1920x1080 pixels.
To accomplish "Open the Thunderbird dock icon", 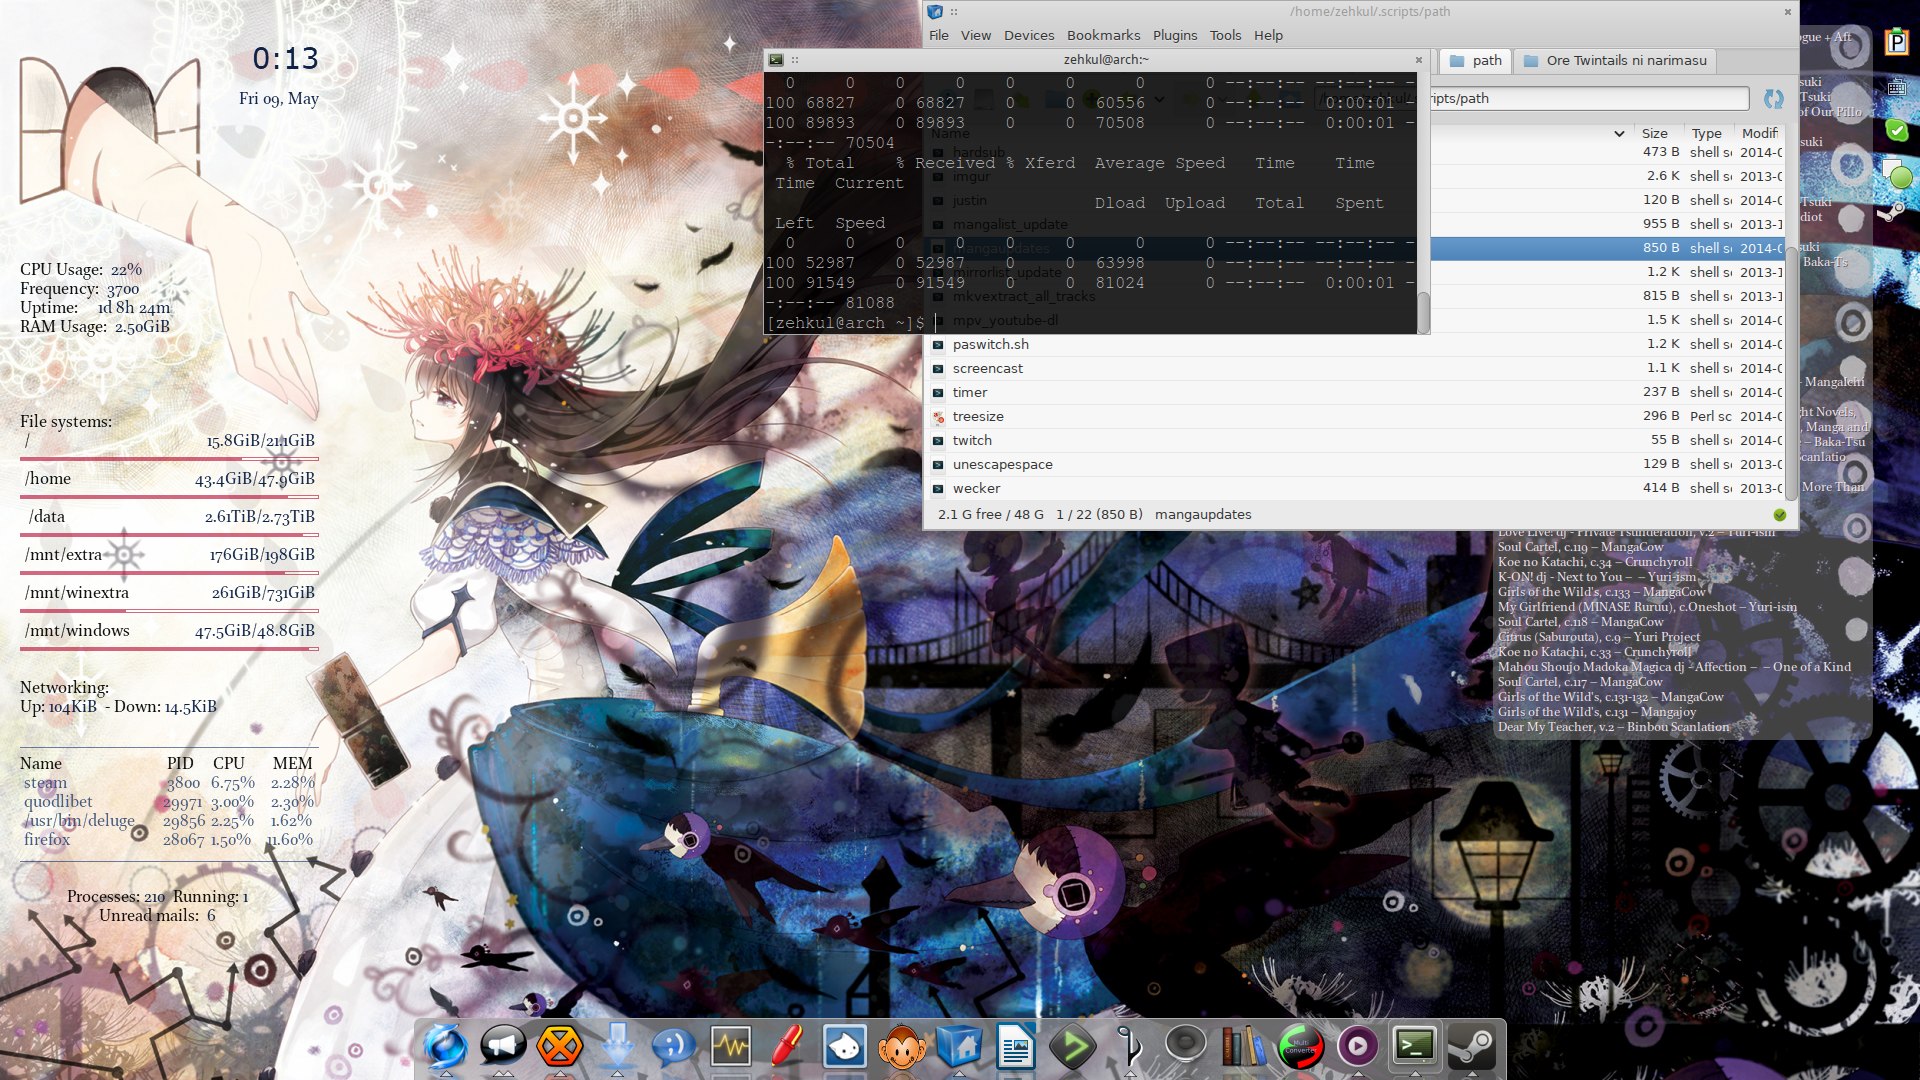I will 444,1047.
